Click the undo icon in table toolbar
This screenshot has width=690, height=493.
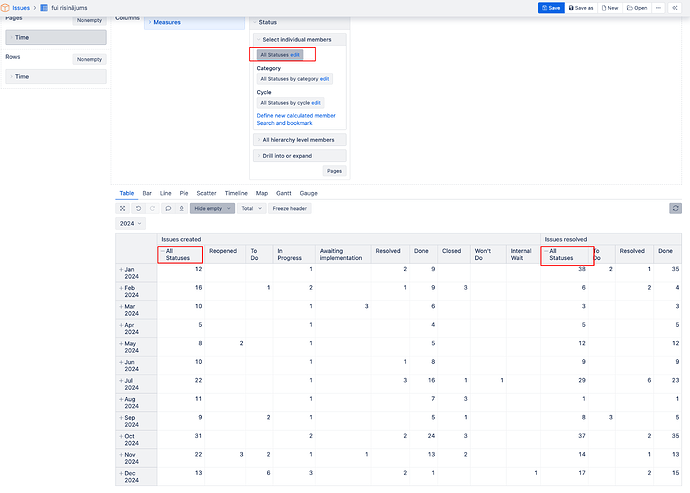[138, 208]
